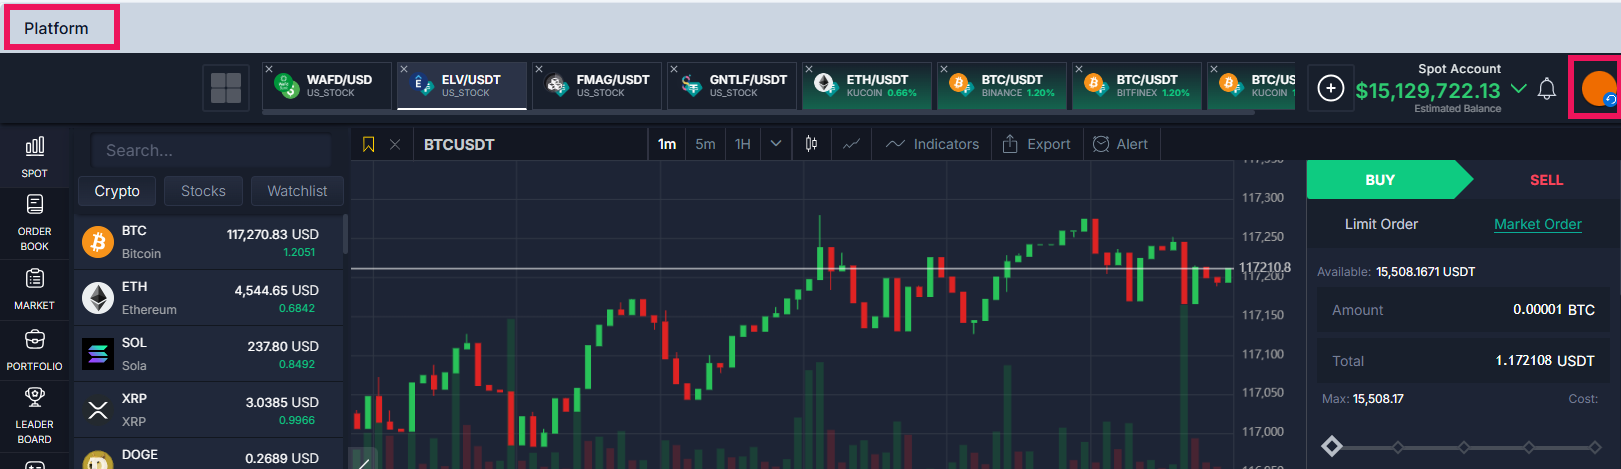The width and height of the screenshot is (1621, 469).
Task: Click the order amount slider handle
Action: [1332, 446]
